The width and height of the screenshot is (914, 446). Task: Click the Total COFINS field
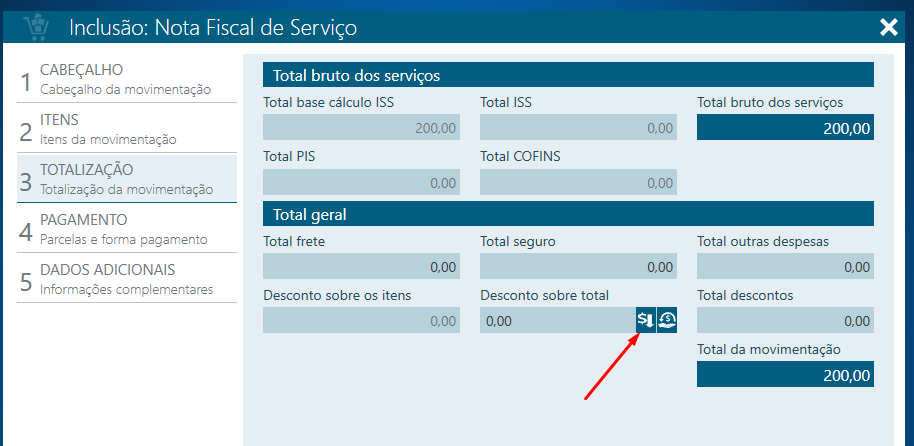coord(578,182)
